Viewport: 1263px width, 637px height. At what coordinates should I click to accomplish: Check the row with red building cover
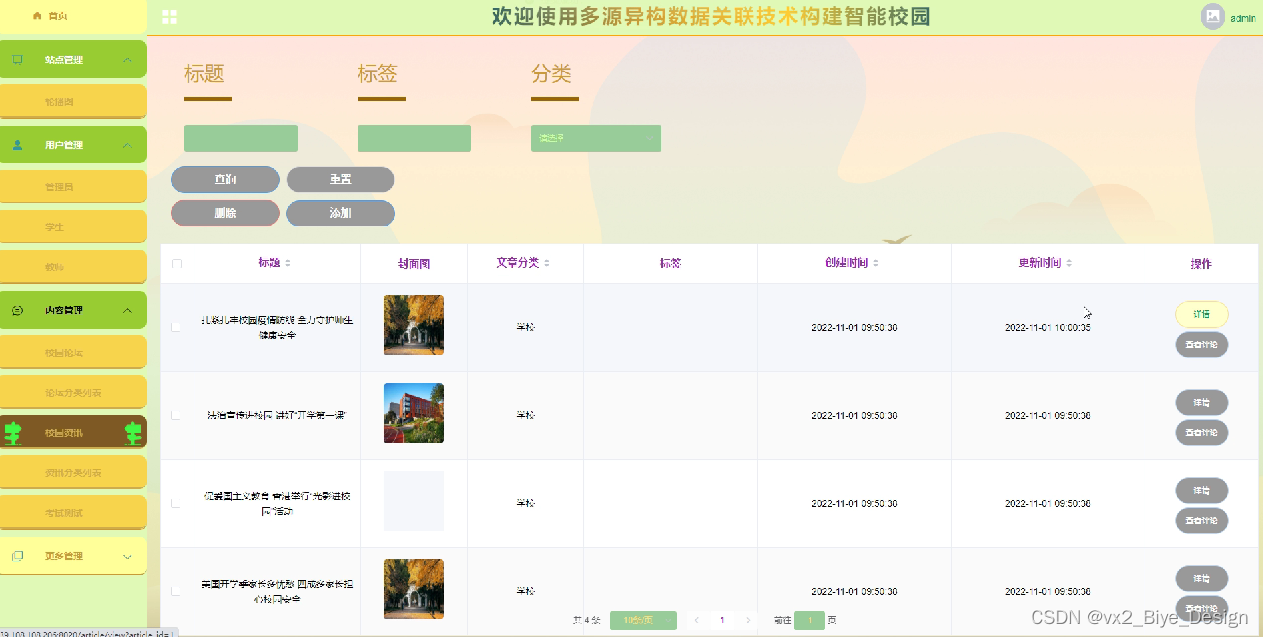[177, 414]
